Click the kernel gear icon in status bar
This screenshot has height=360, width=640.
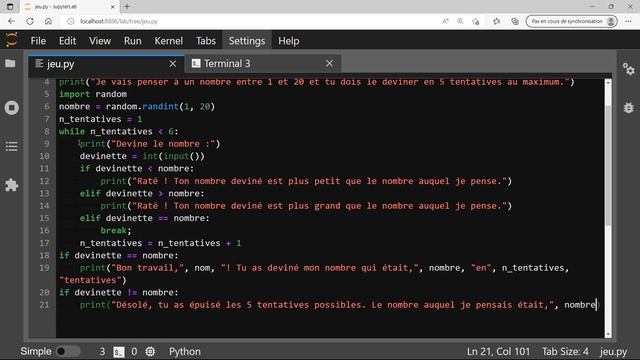(x=150, y=351)
